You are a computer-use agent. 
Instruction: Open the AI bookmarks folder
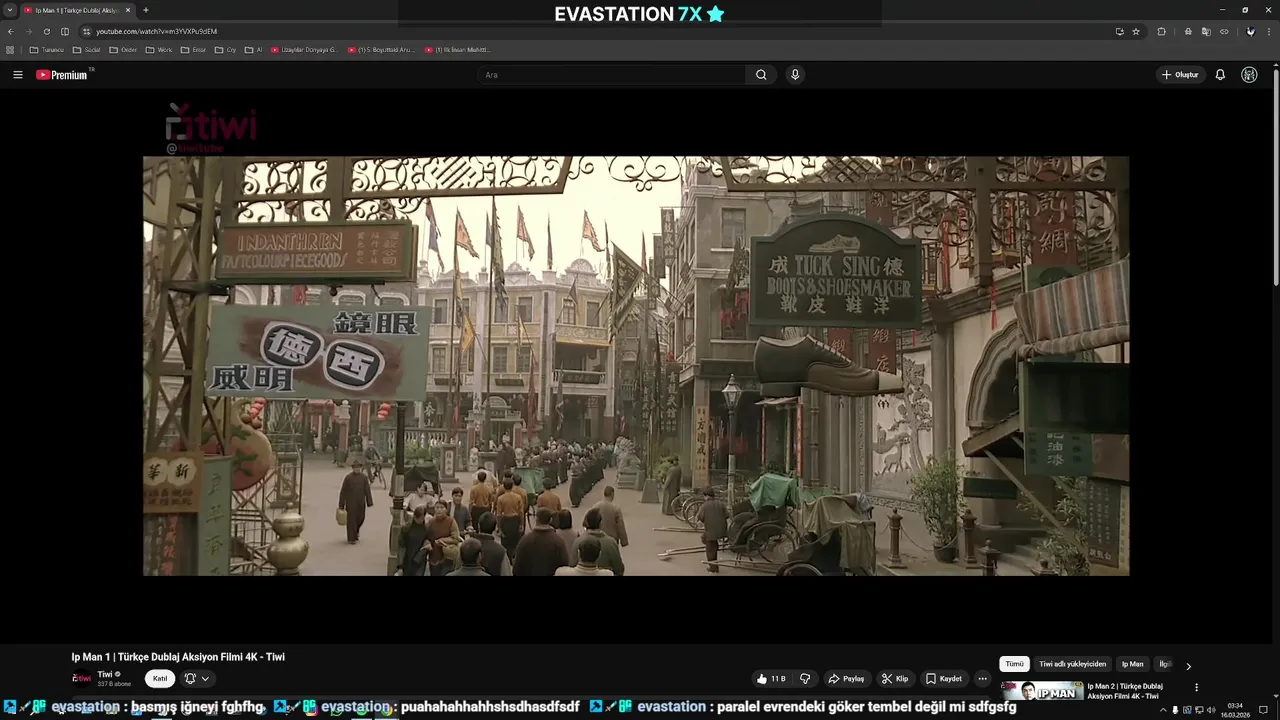pyautogui.click(x=254, y=50)
